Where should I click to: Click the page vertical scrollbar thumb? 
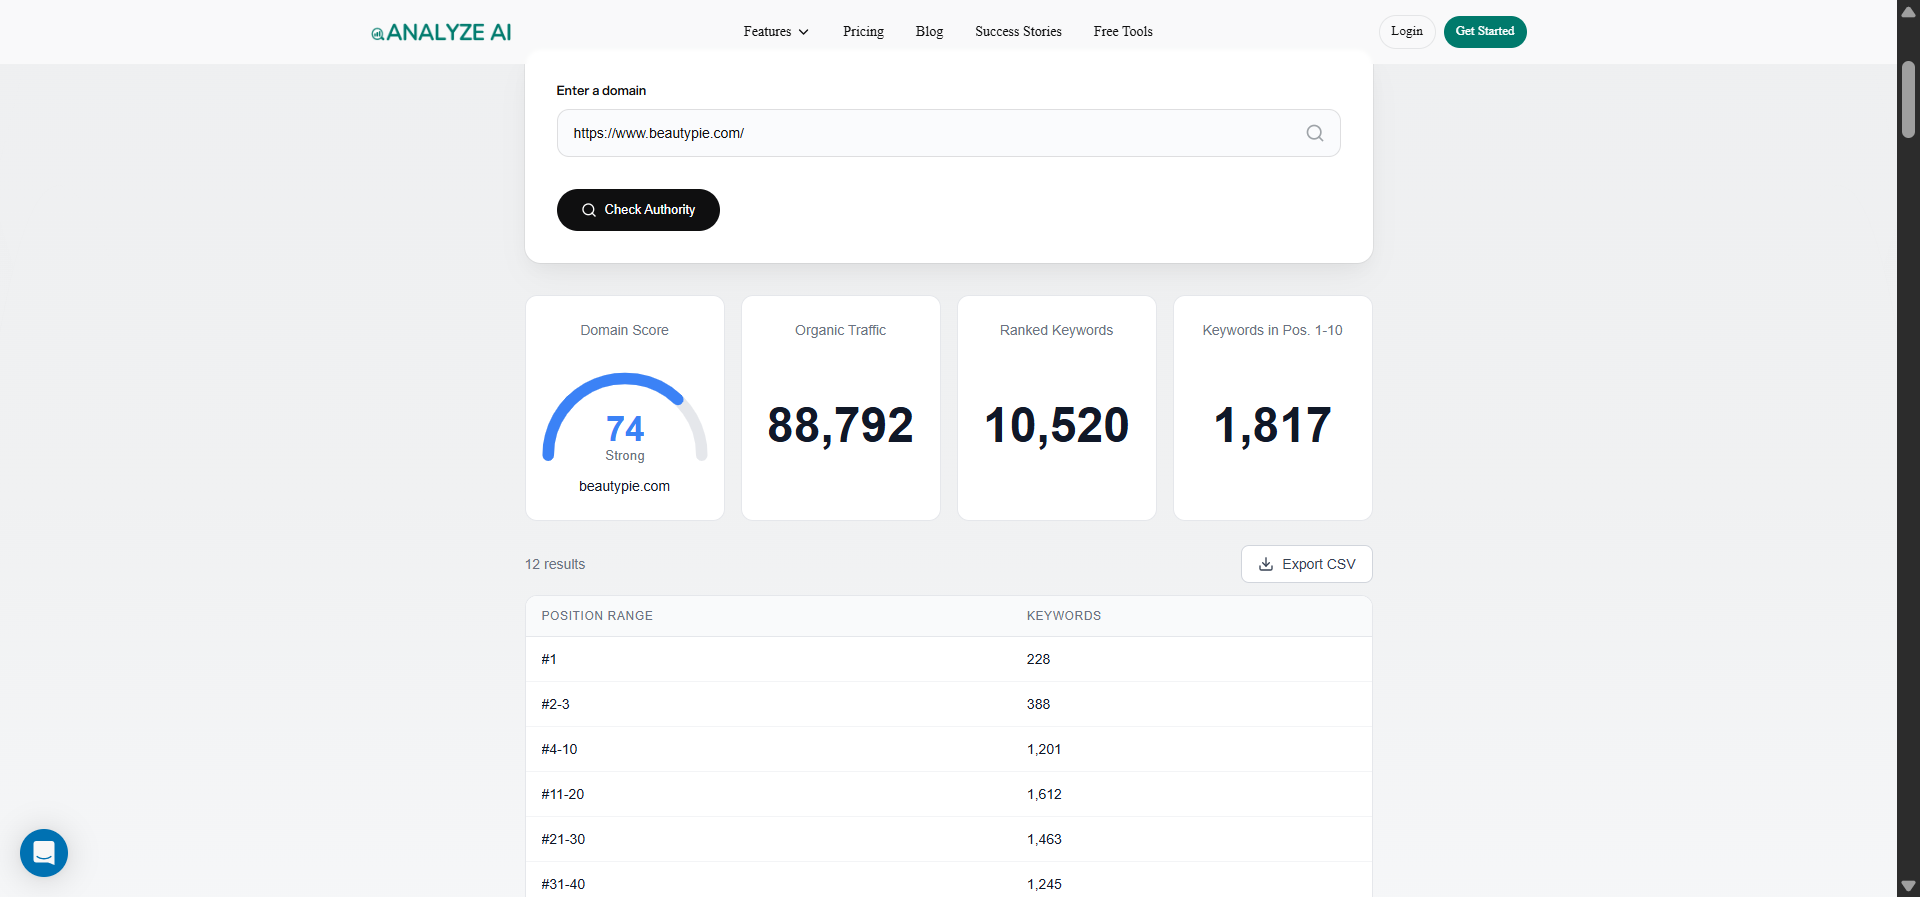(x=1908, y=99)
